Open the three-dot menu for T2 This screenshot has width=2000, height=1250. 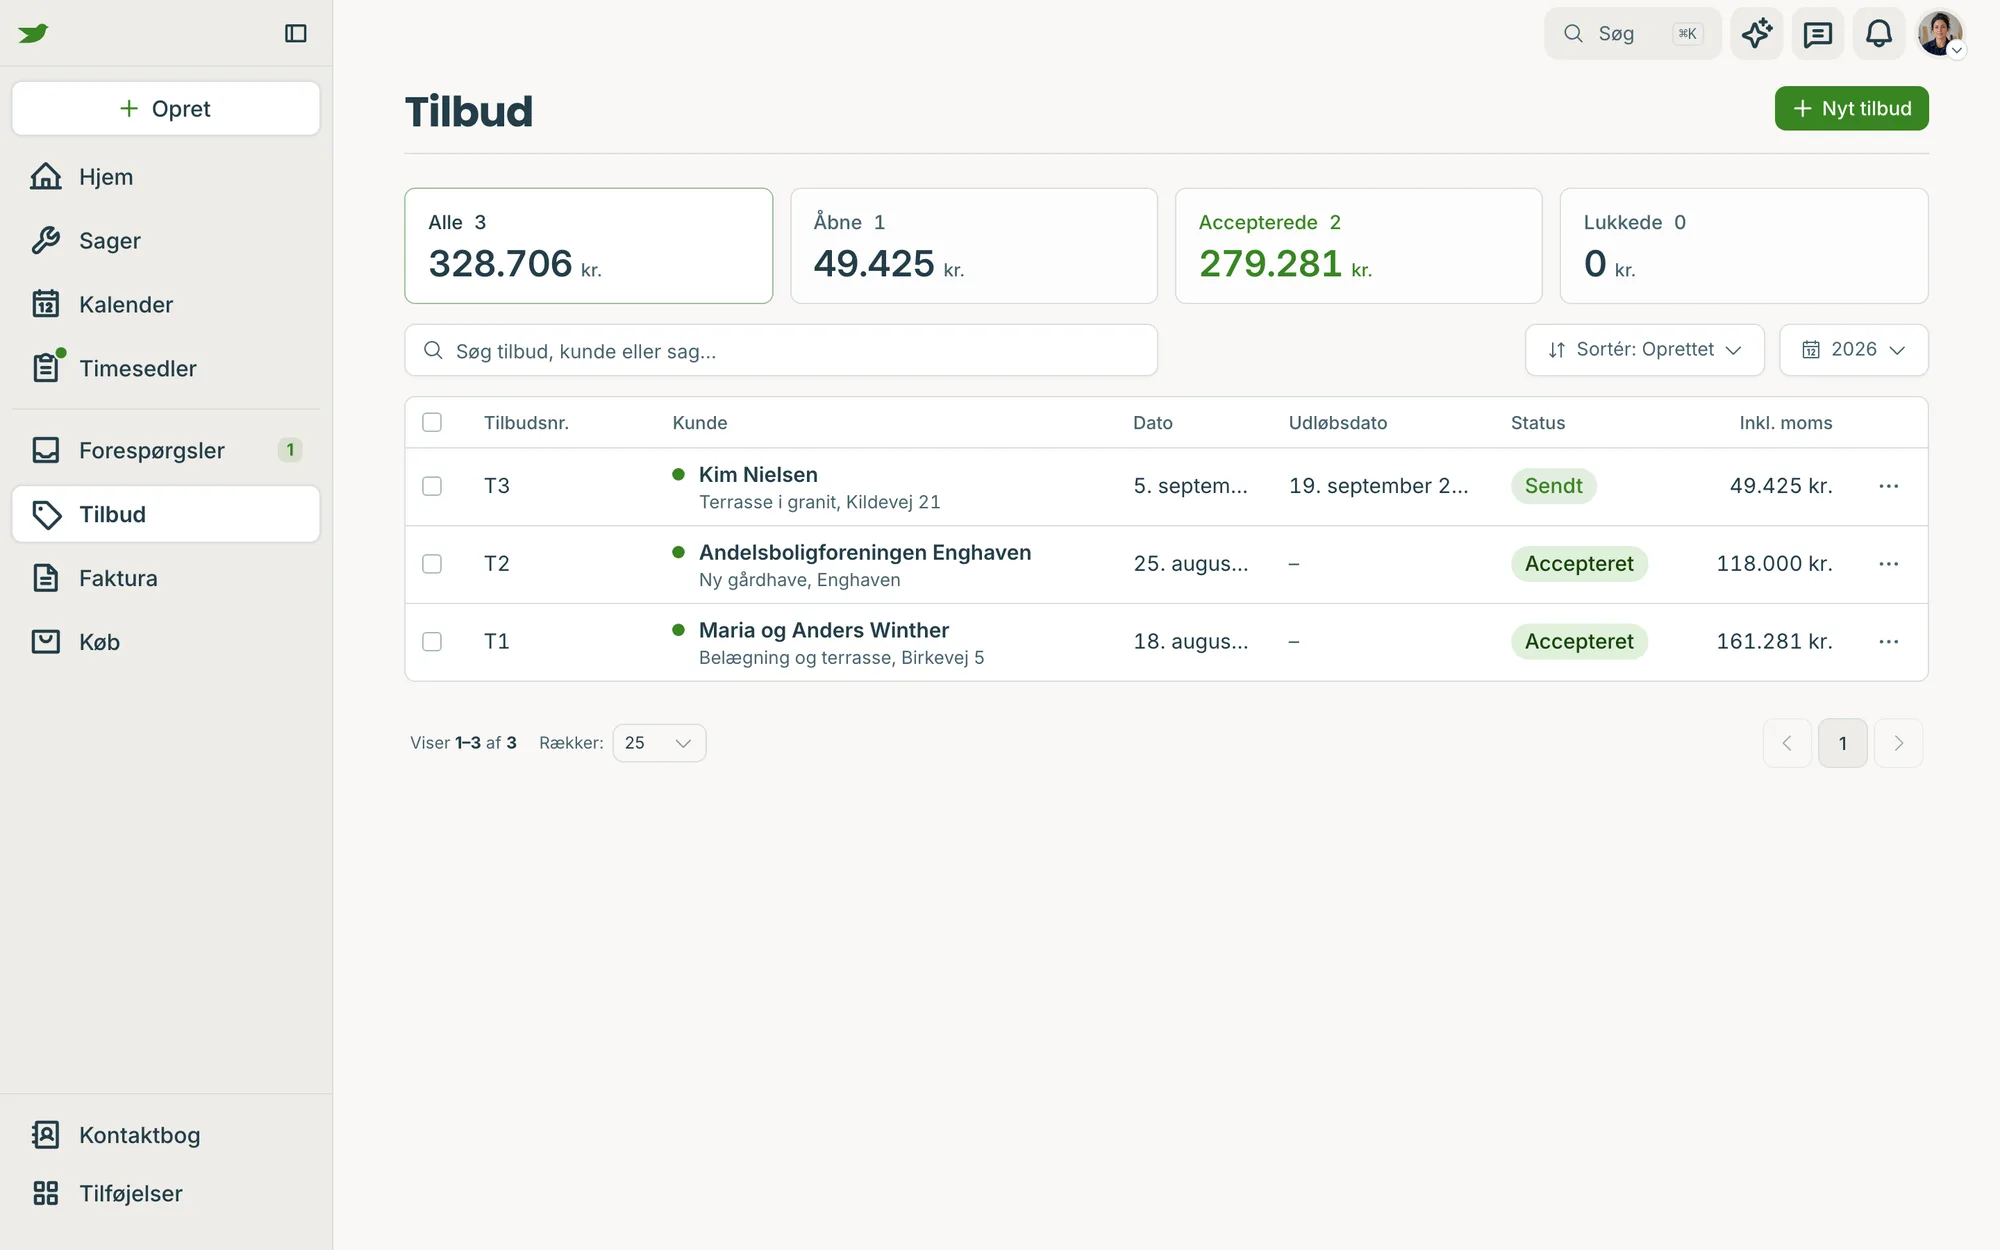click(x=1889, y=564)
